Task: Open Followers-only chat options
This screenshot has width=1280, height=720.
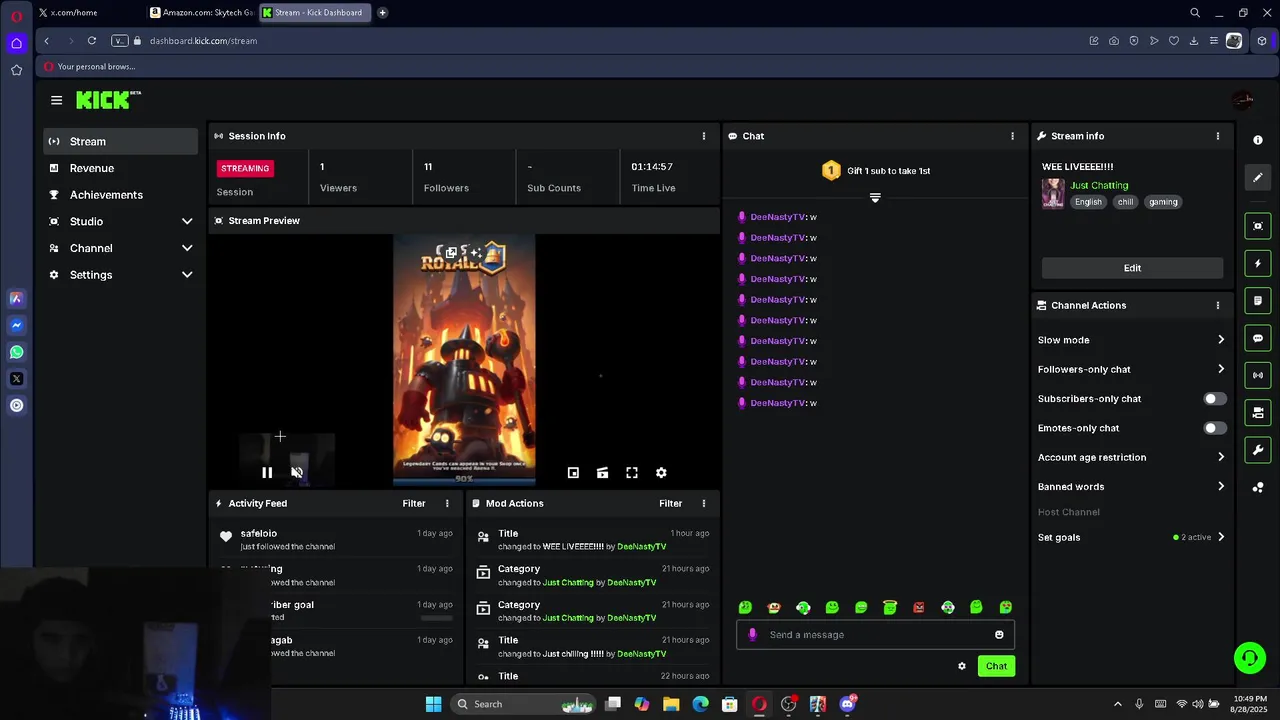Action: pyautogui.click(x=1131, y=369)
